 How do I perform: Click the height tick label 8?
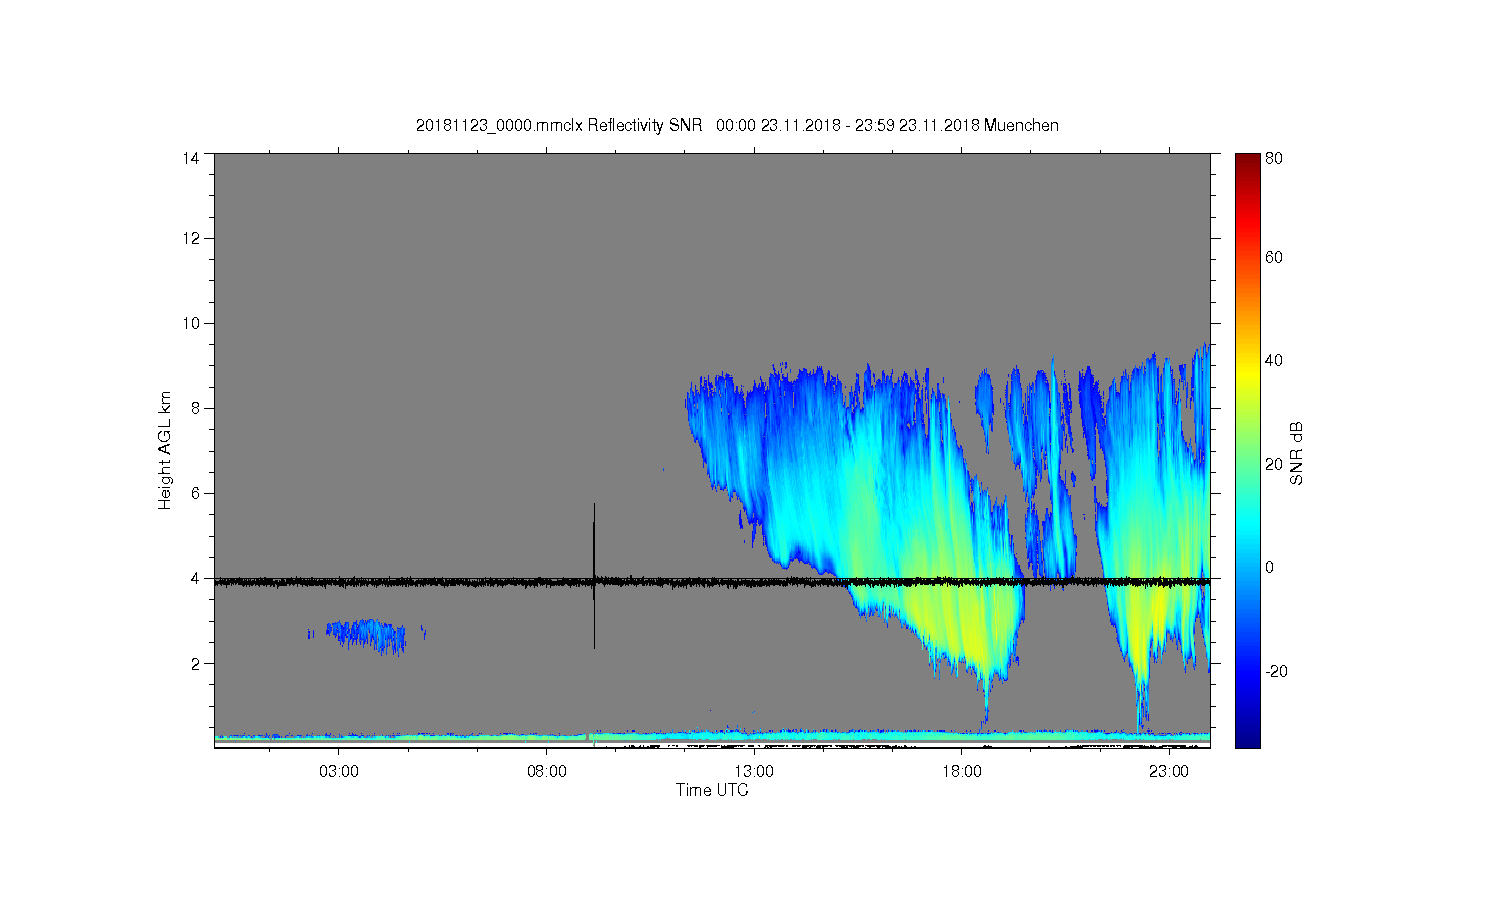coord(195,408)
